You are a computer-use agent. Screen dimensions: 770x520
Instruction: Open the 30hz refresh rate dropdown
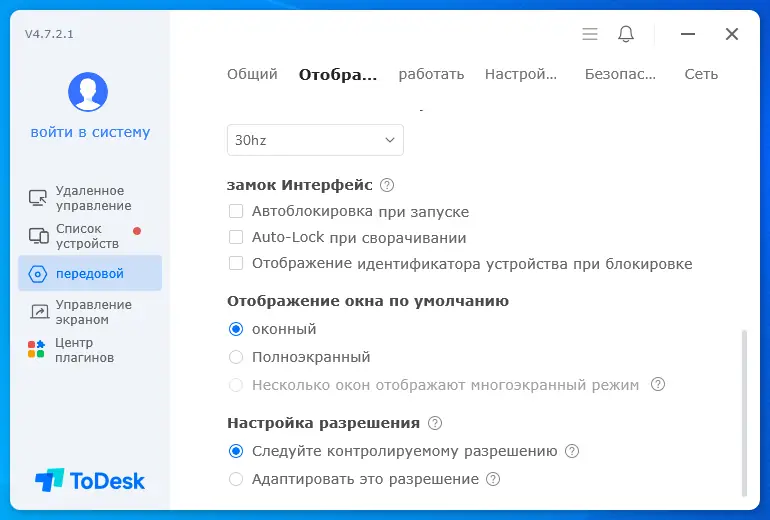[x=315, y=140]
